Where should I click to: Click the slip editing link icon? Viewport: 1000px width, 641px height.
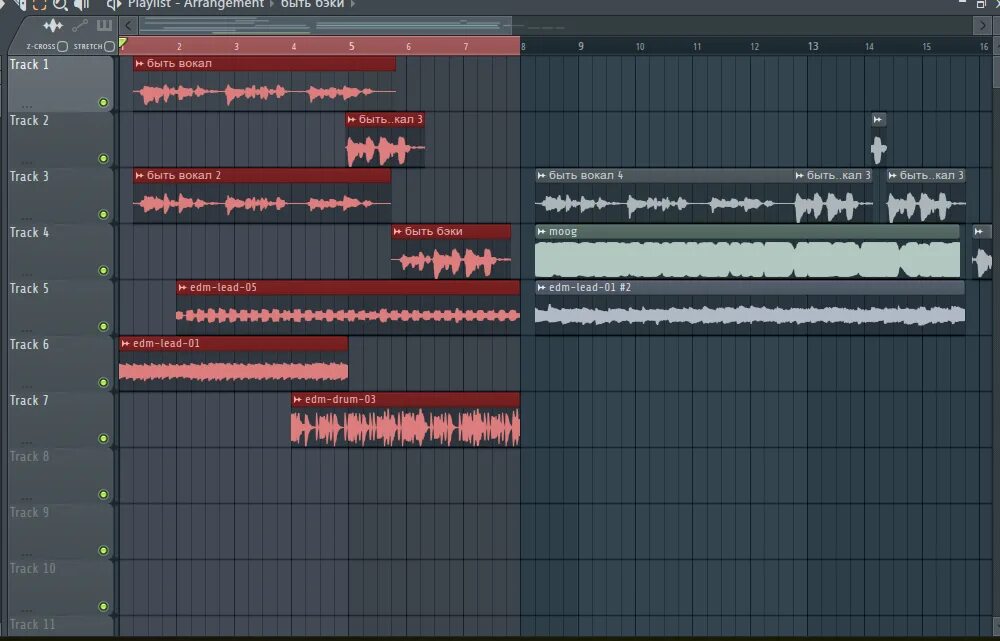pyautogui.click(x=80, y=26)
